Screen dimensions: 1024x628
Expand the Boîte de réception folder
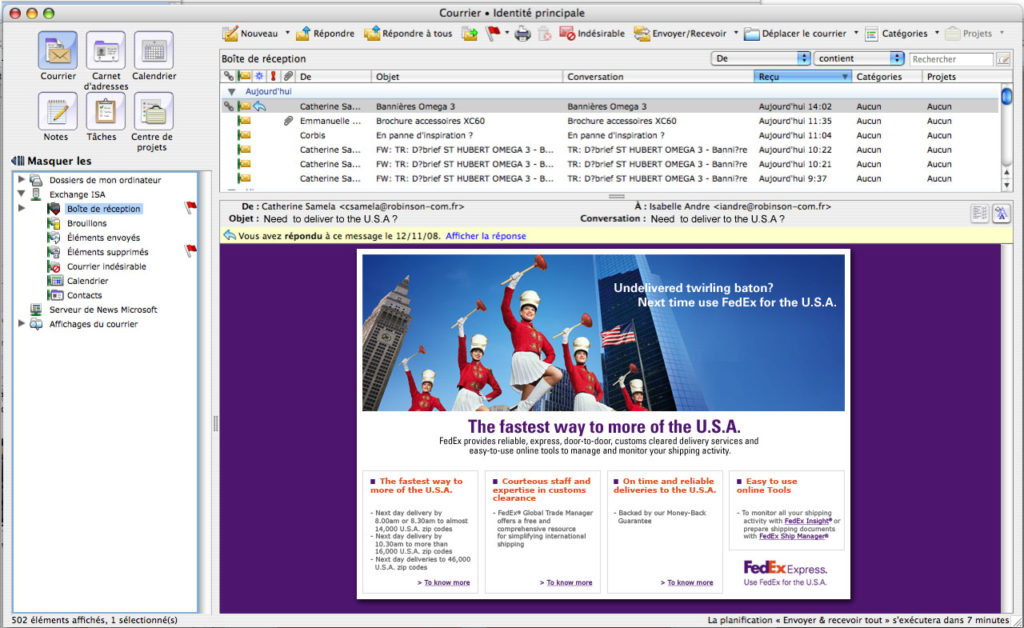click(22, 208)
